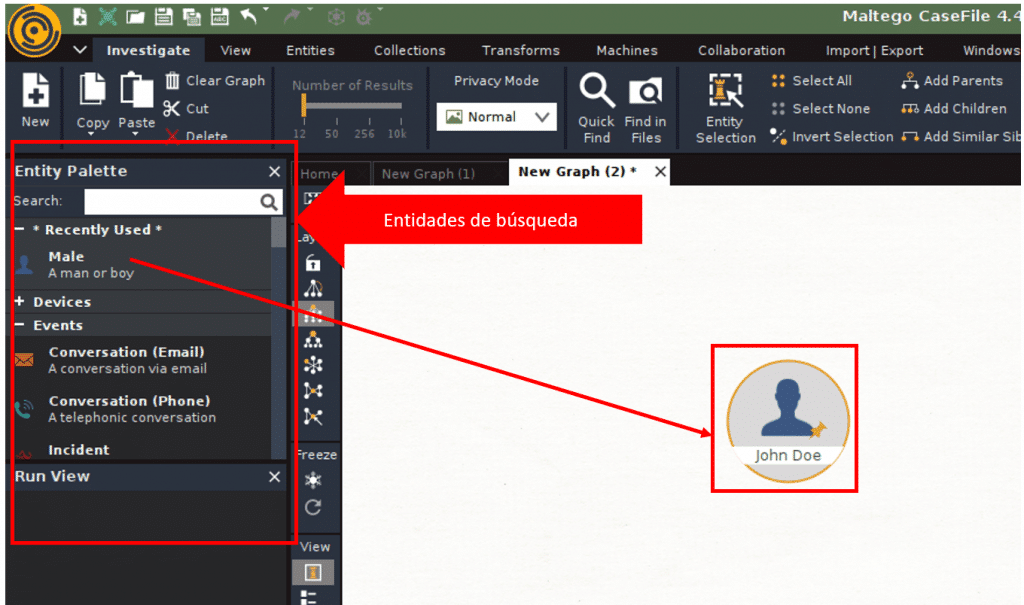The image size is (1024, 605).
Task: Click the Freeze snowflake icon
Action: pyautogui.click(x=313, y=480)
